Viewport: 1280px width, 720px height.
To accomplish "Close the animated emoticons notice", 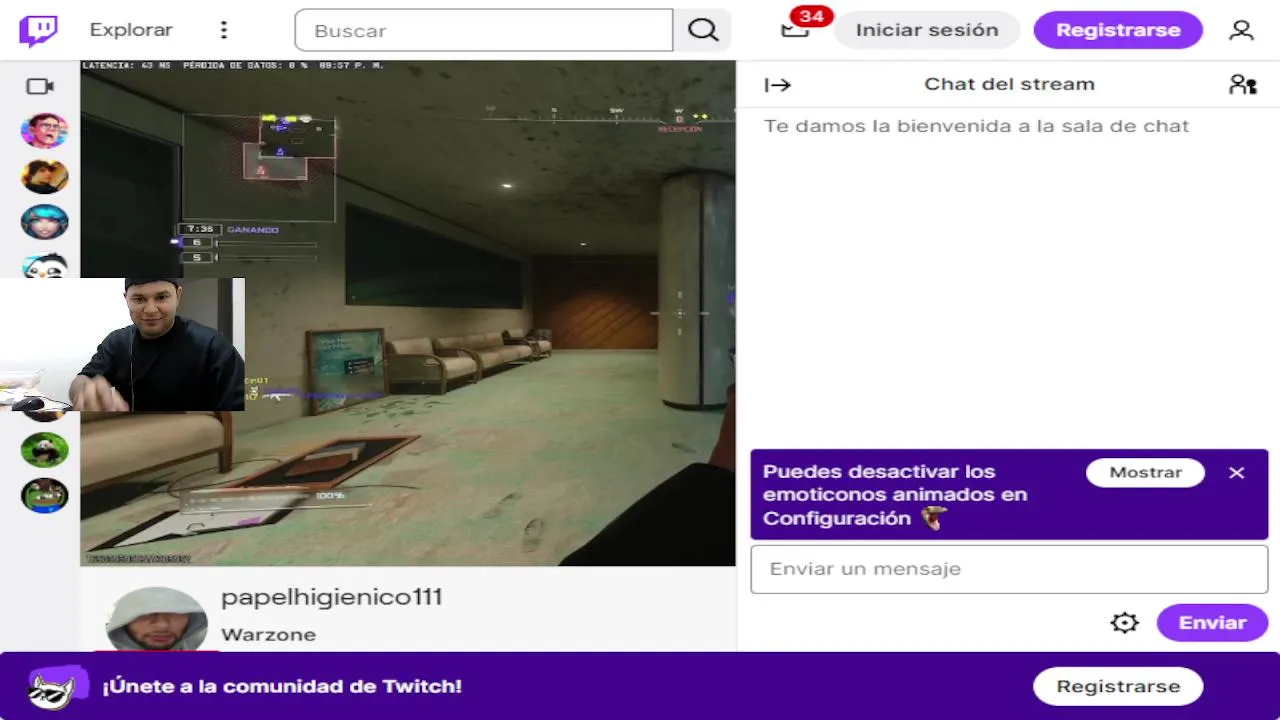I will 1237,473.
